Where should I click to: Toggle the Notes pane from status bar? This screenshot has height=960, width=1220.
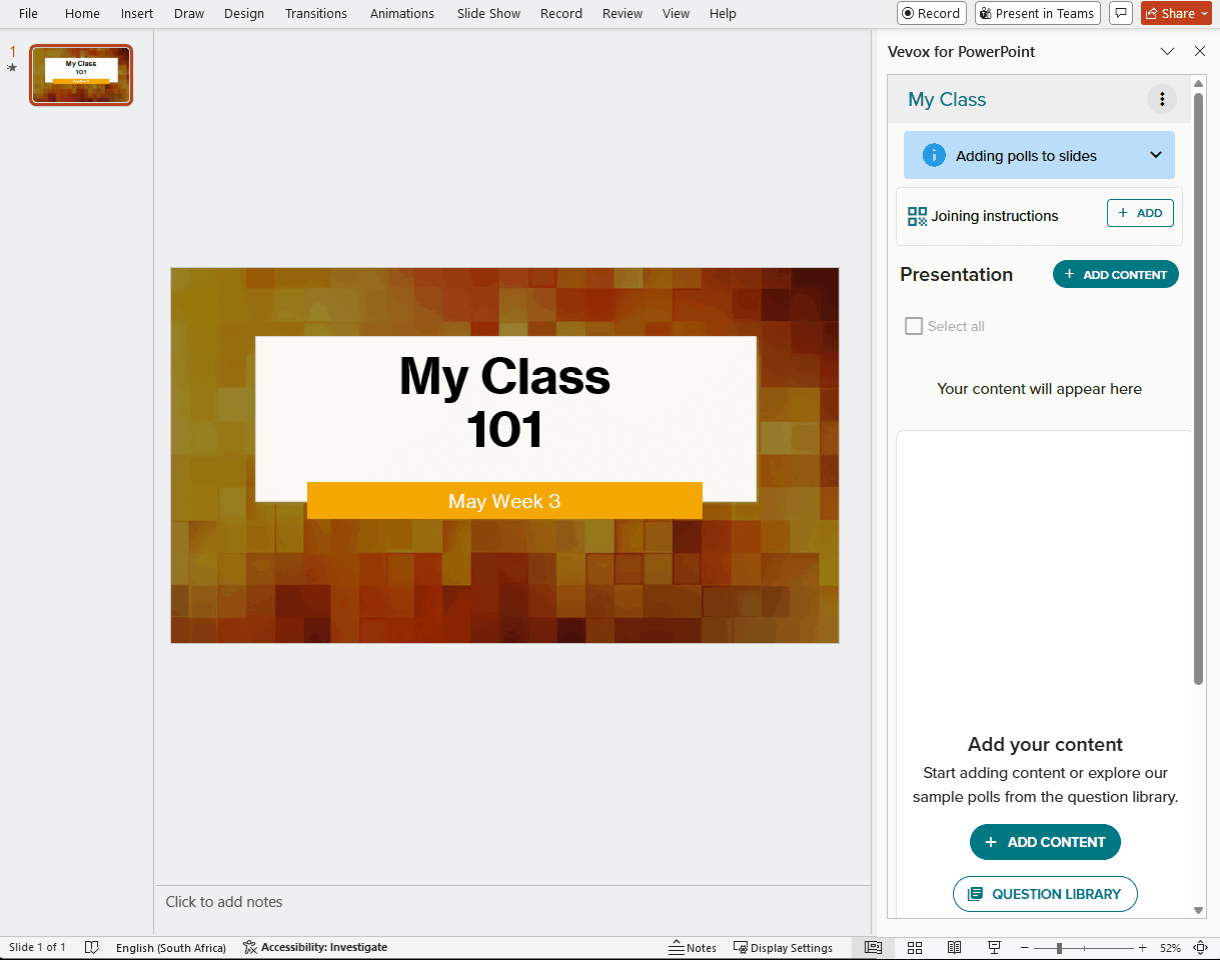693,947
